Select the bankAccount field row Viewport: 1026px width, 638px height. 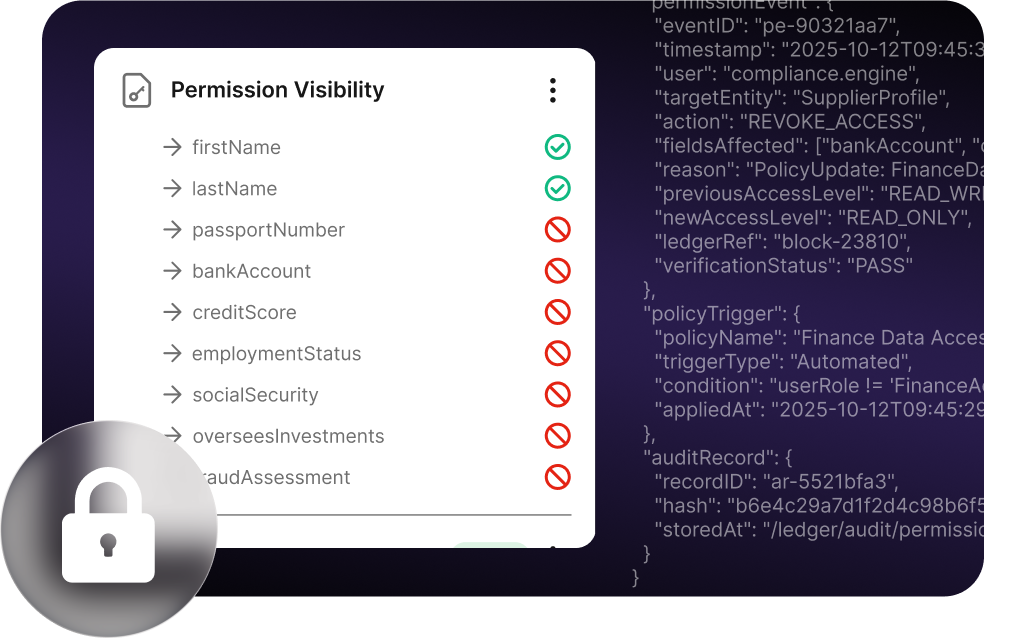pos(366,271)
